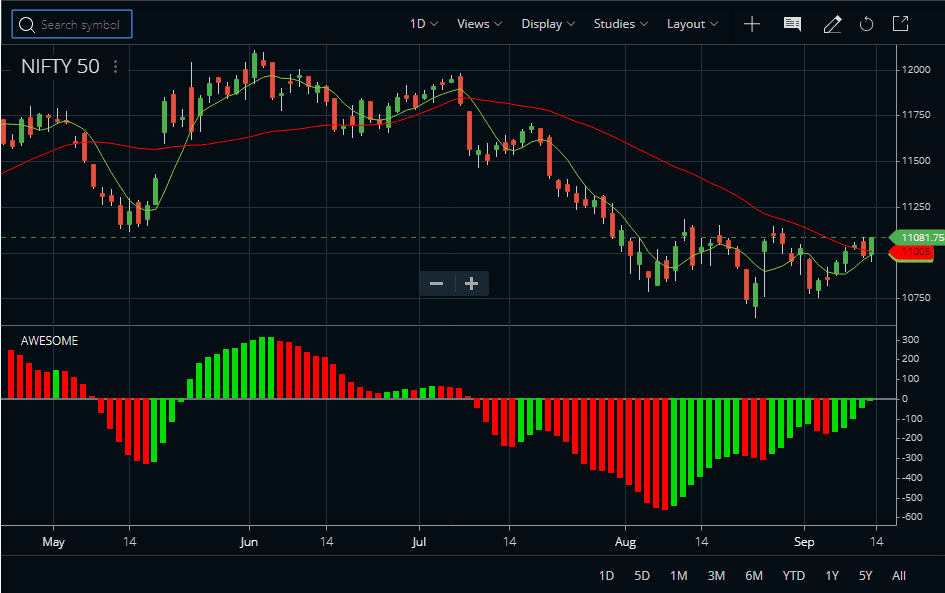The image size is (945, 593).
Task: Select the 5D range button
Action: click(x=642, y=576)
